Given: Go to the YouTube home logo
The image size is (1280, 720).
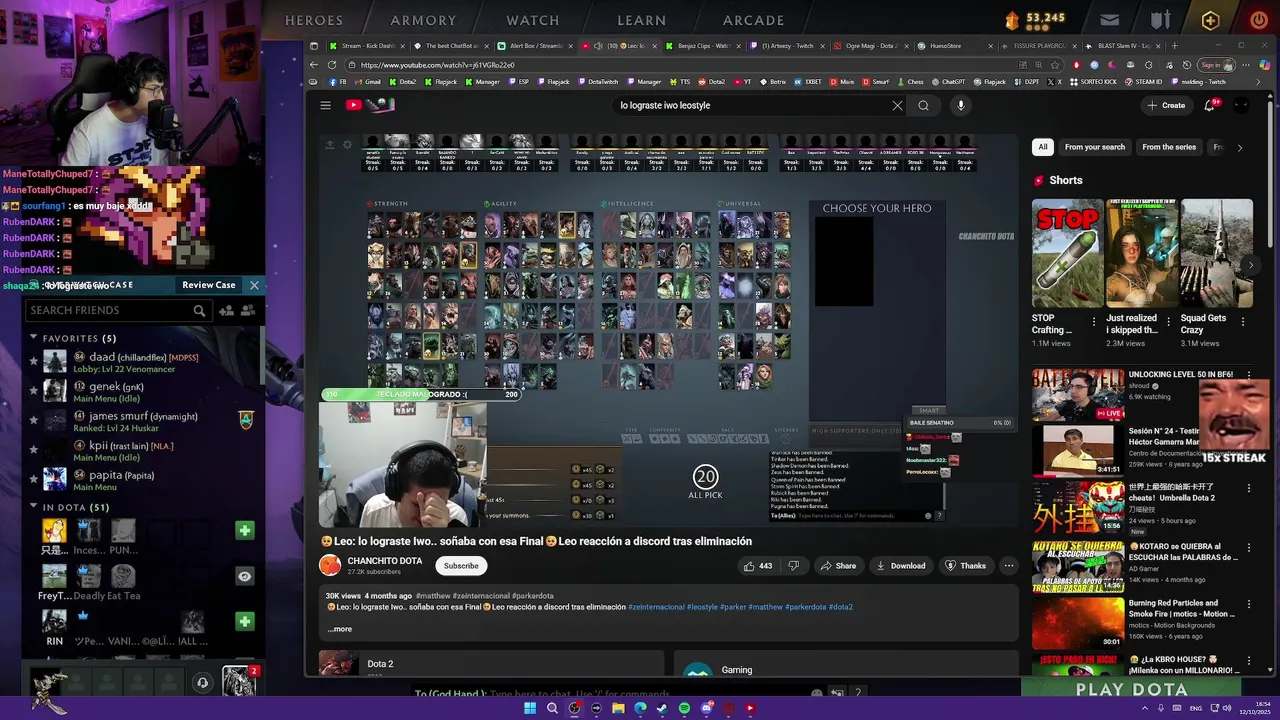Looking at the screenshot, I should 369,105.
